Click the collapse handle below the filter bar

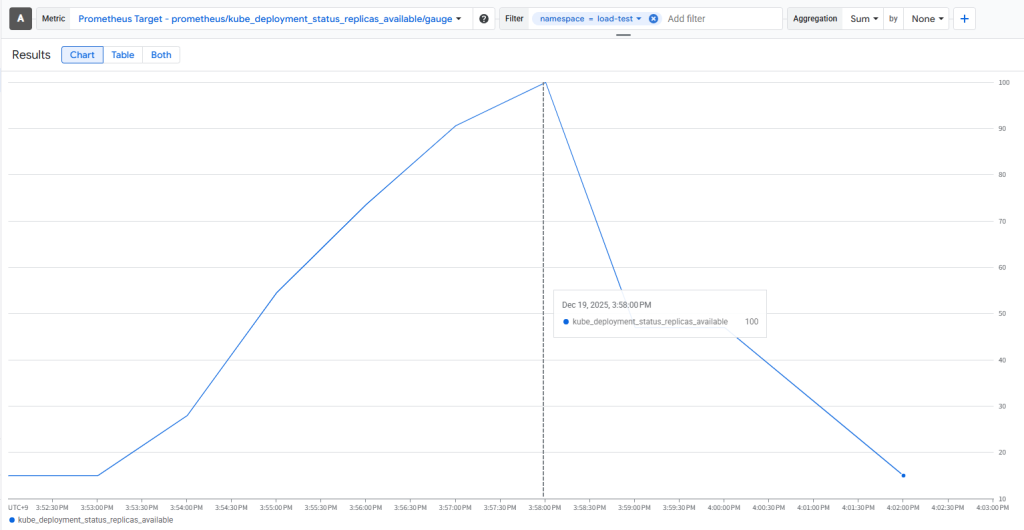(x=623, y=35)
